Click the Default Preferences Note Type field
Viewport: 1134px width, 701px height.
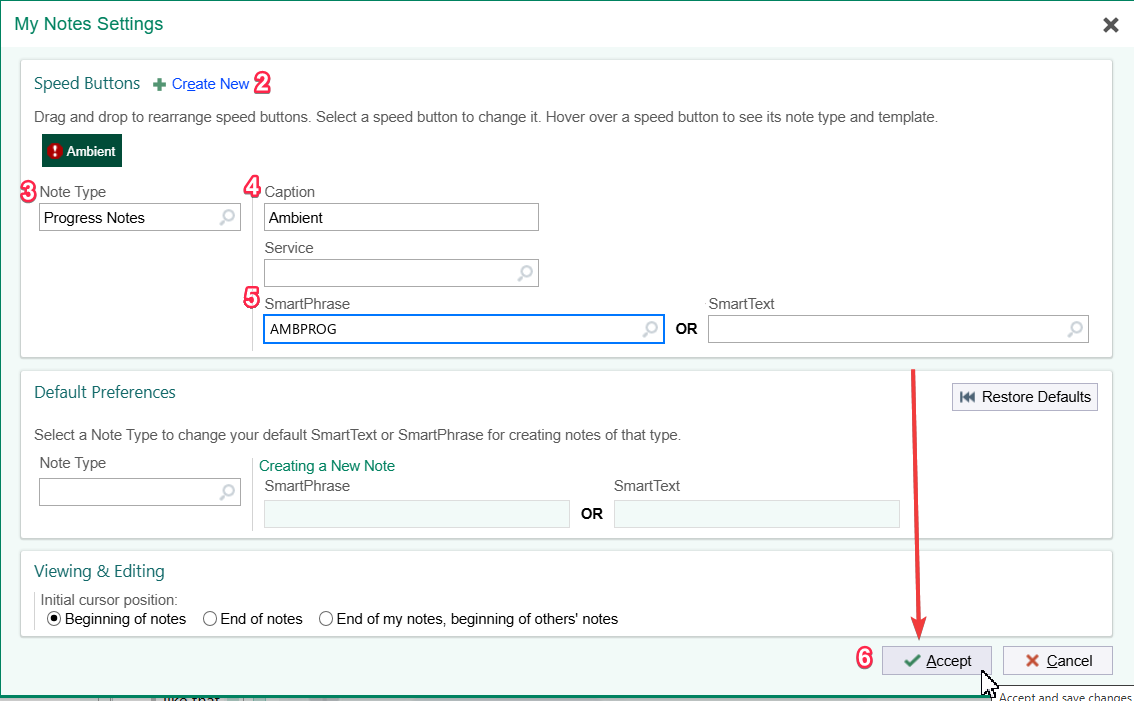coord(140,492)
